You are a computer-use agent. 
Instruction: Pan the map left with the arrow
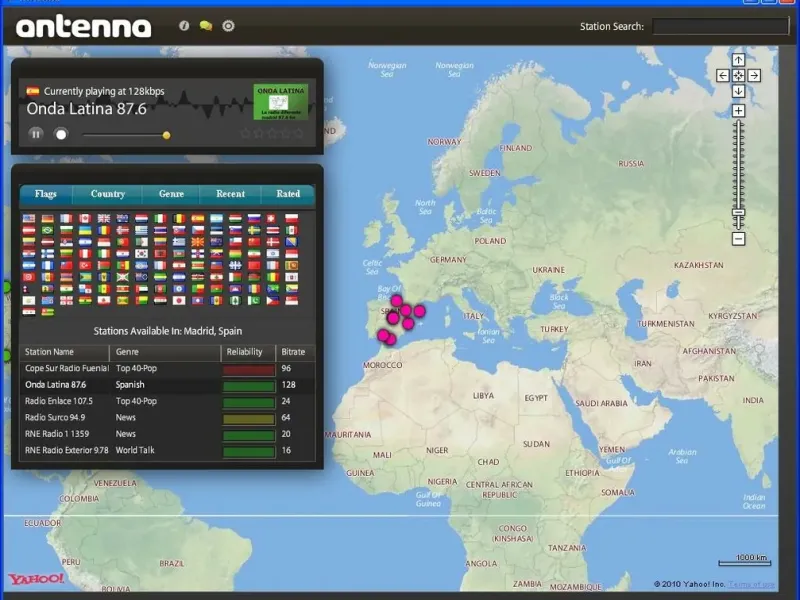[x=722, y=76]
